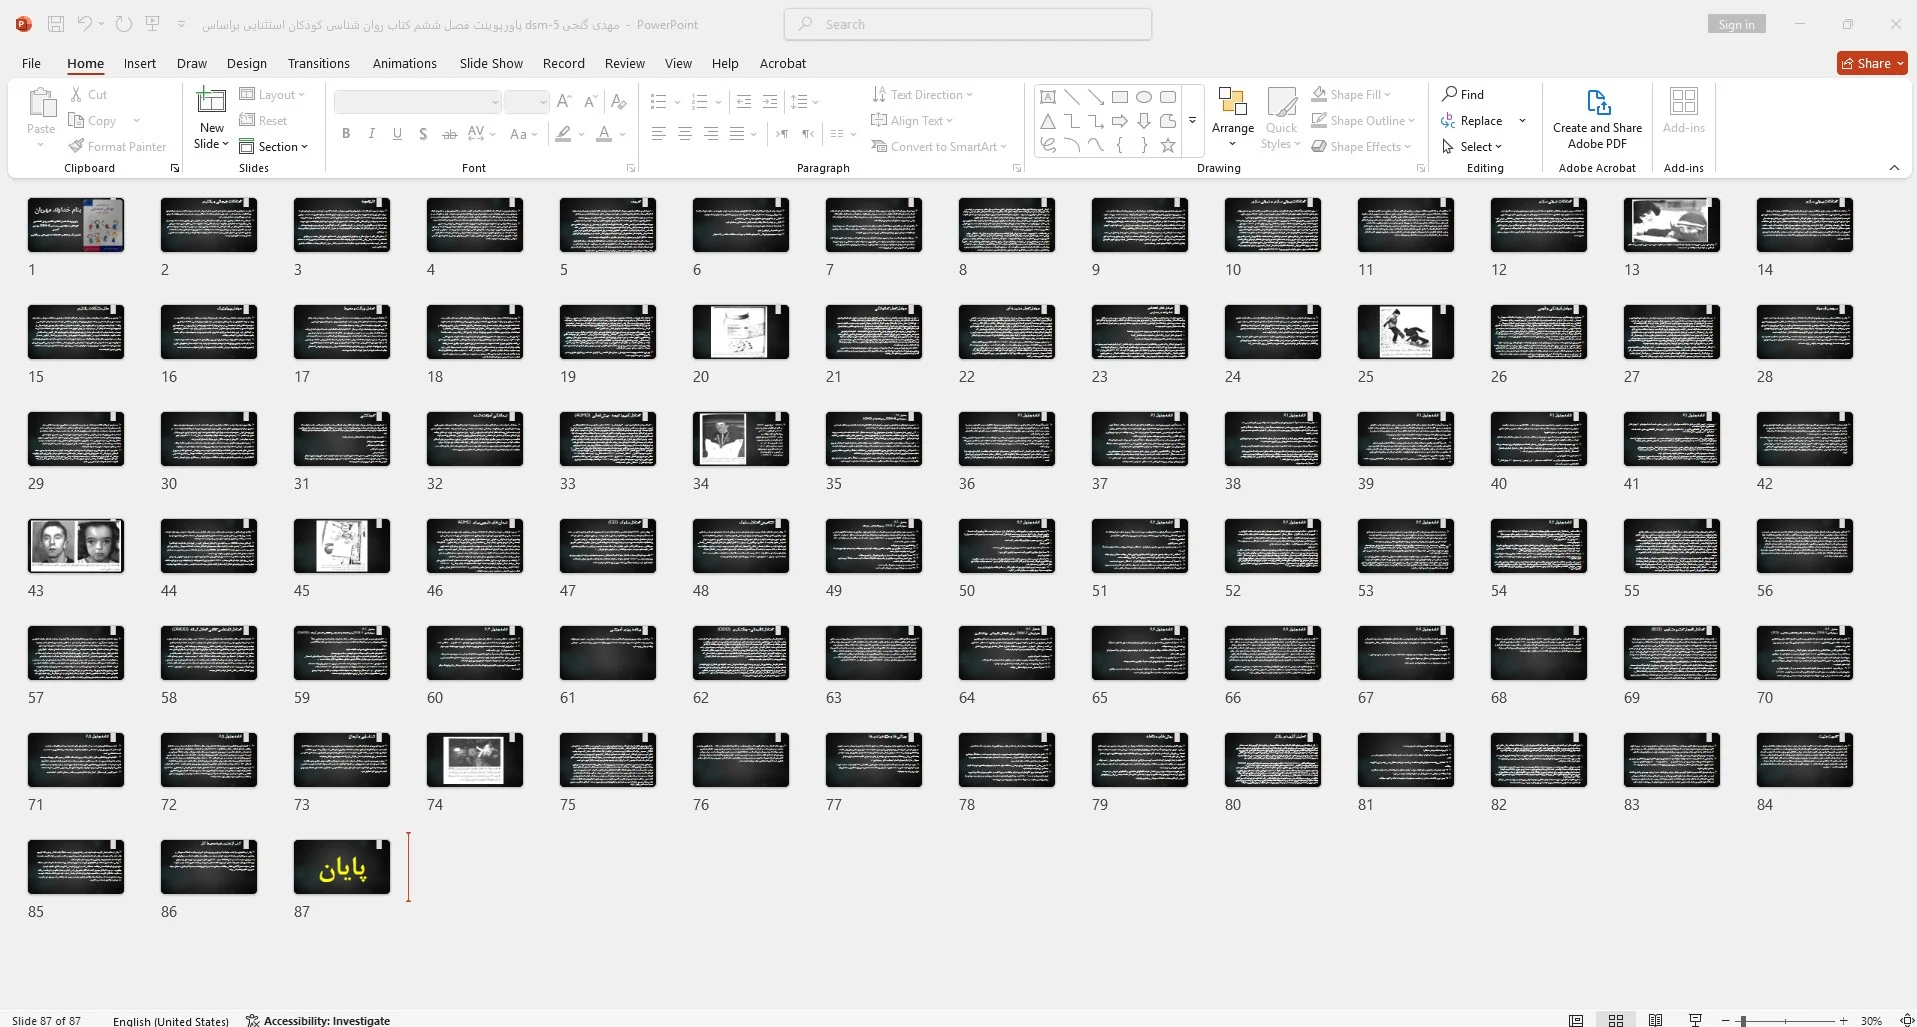Click the Search box in the title bar
The width and height of the screenshot is (1917, 1027).
968,24
